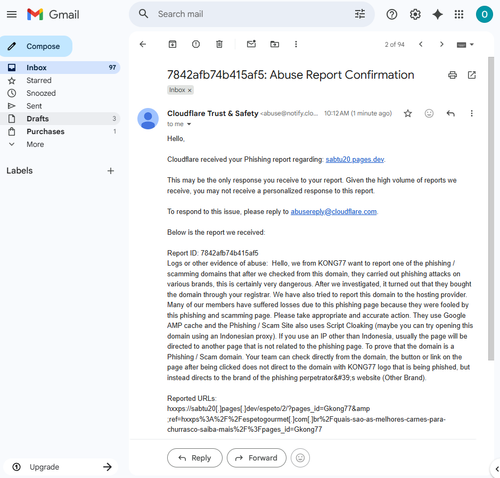The image size is (500, 478).
Task: Print all with printer icon
Action: [452, 75]
